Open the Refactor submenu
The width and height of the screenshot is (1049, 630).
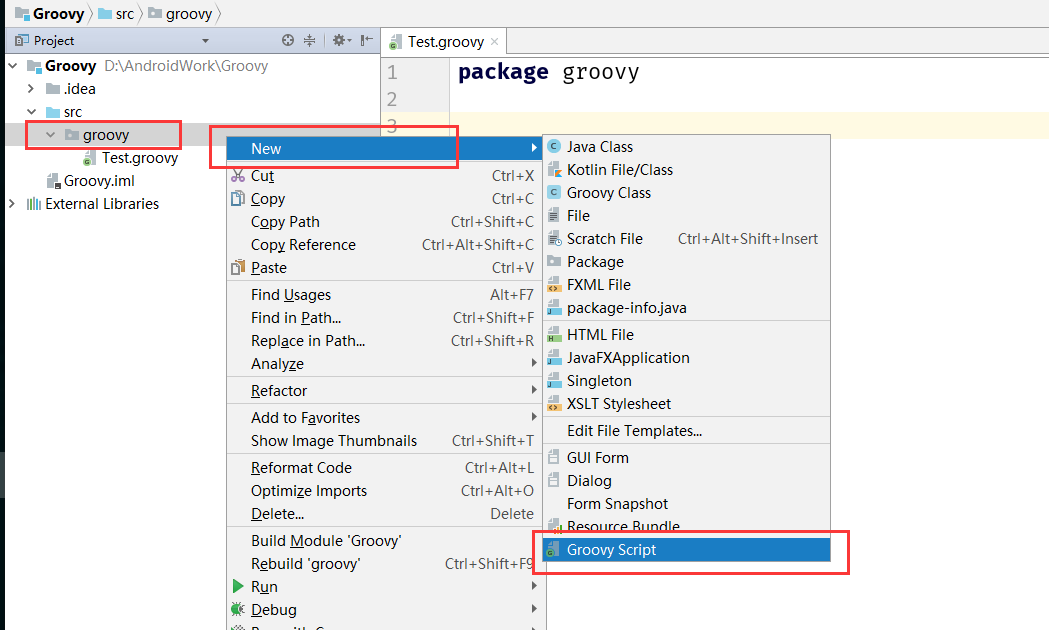coord(384,391)
